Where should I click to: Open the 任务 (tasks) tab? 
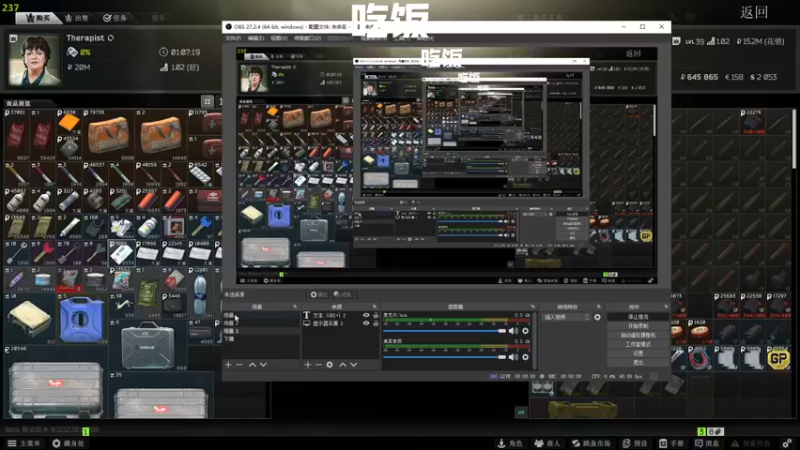click(x=115, y=18)
